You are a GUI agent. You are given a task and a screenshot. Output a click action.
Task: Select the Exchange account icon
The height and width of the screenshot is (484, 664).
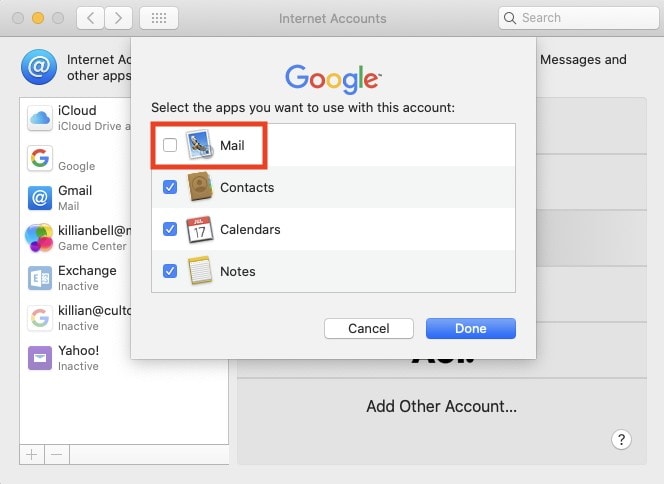(40, 278)
